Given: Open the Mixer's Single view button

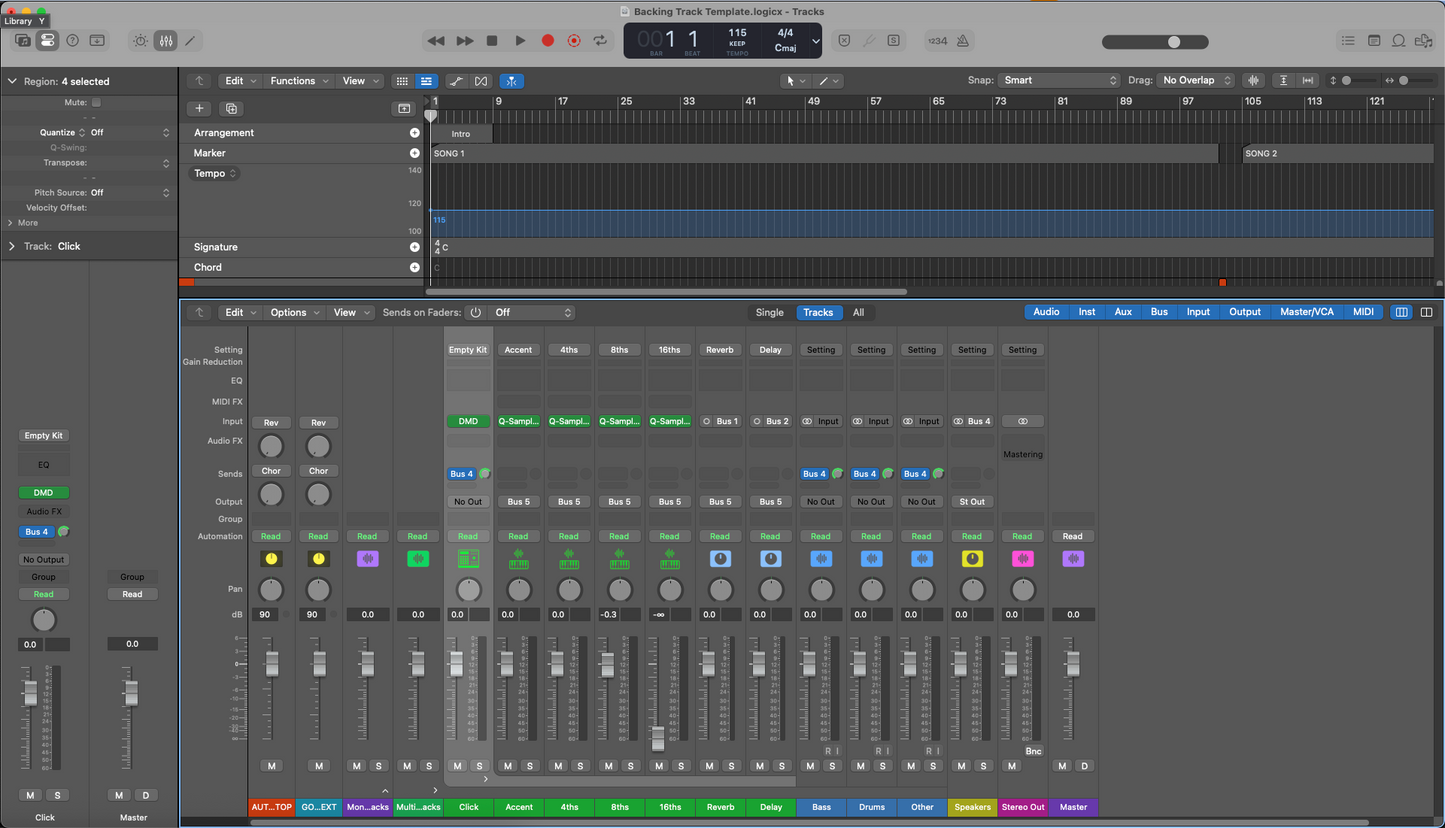Looking at the screenshot, I should (769, 312).
